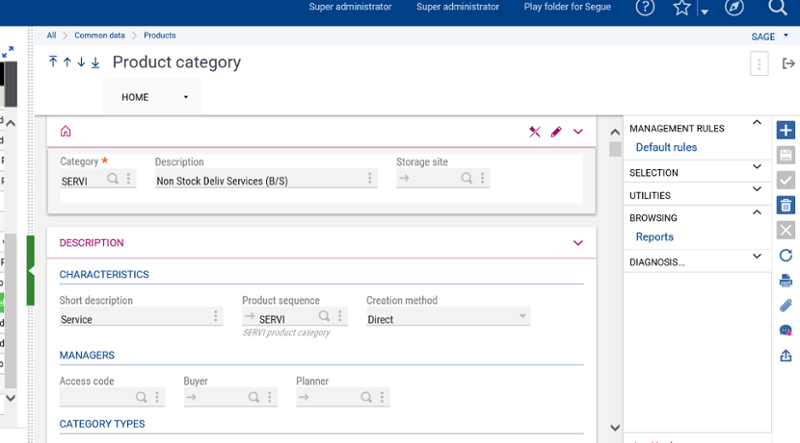Click the compass navigation icon in header
Viewport: 800px width, 443px height.
733,8
